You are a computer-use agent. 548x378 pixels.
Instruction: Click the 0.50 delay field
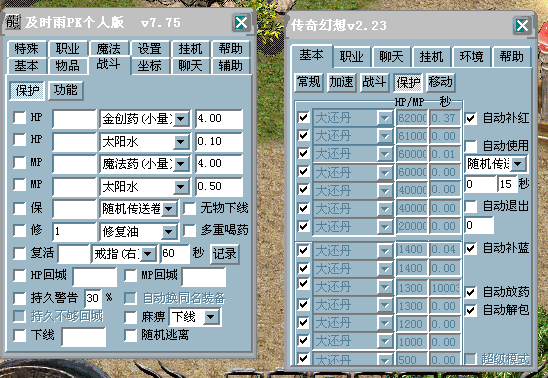[219, 187]
